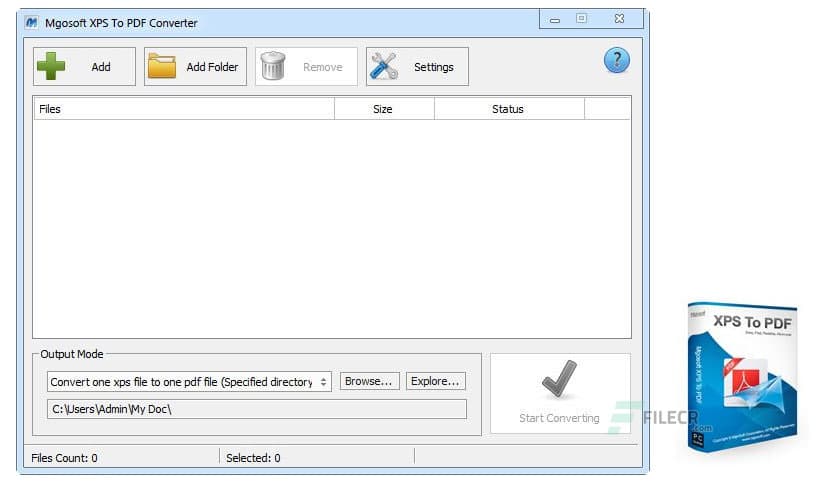Close the Mgosoft converter window
The height and width of the screenshot is (484, 836).
tap(619, 19)
